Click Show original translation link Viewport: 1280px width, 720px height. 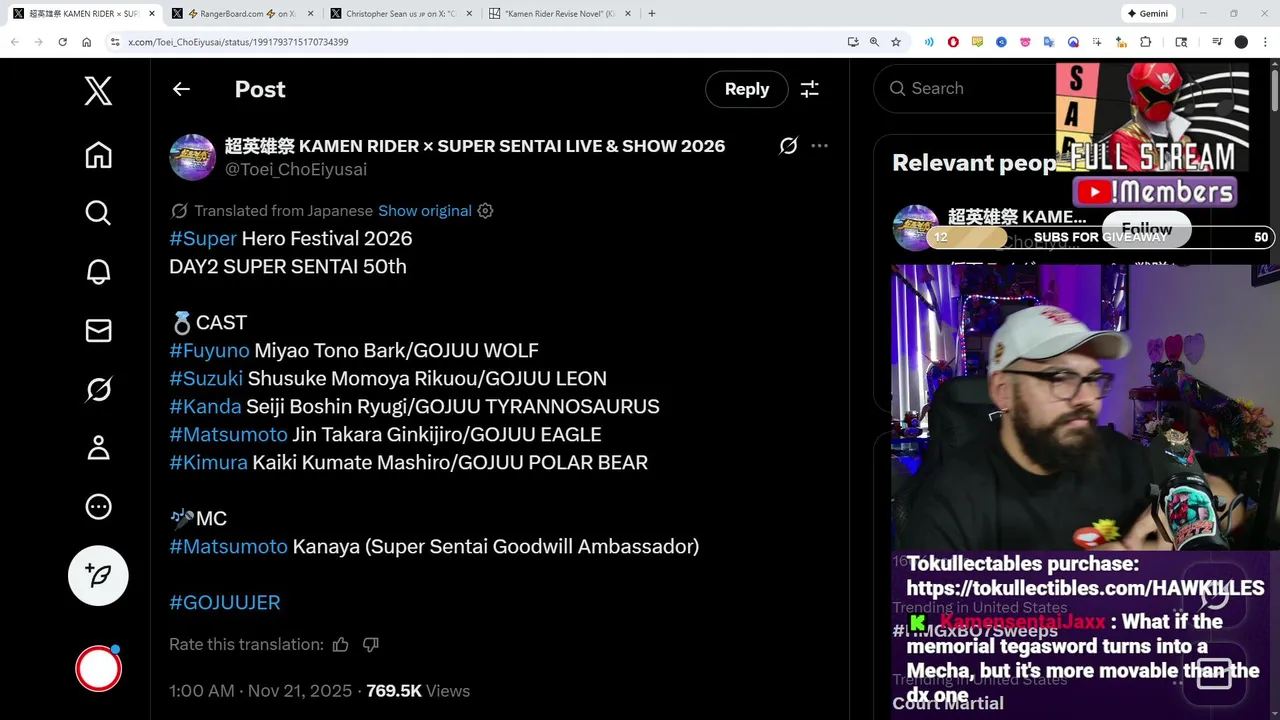pos(425,211)
